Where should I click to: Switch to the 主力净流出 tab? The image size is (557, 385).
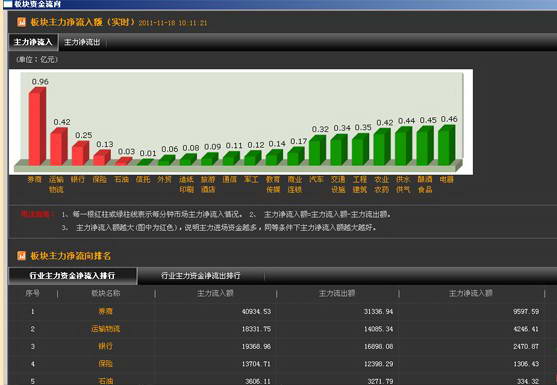pos(82,42)
